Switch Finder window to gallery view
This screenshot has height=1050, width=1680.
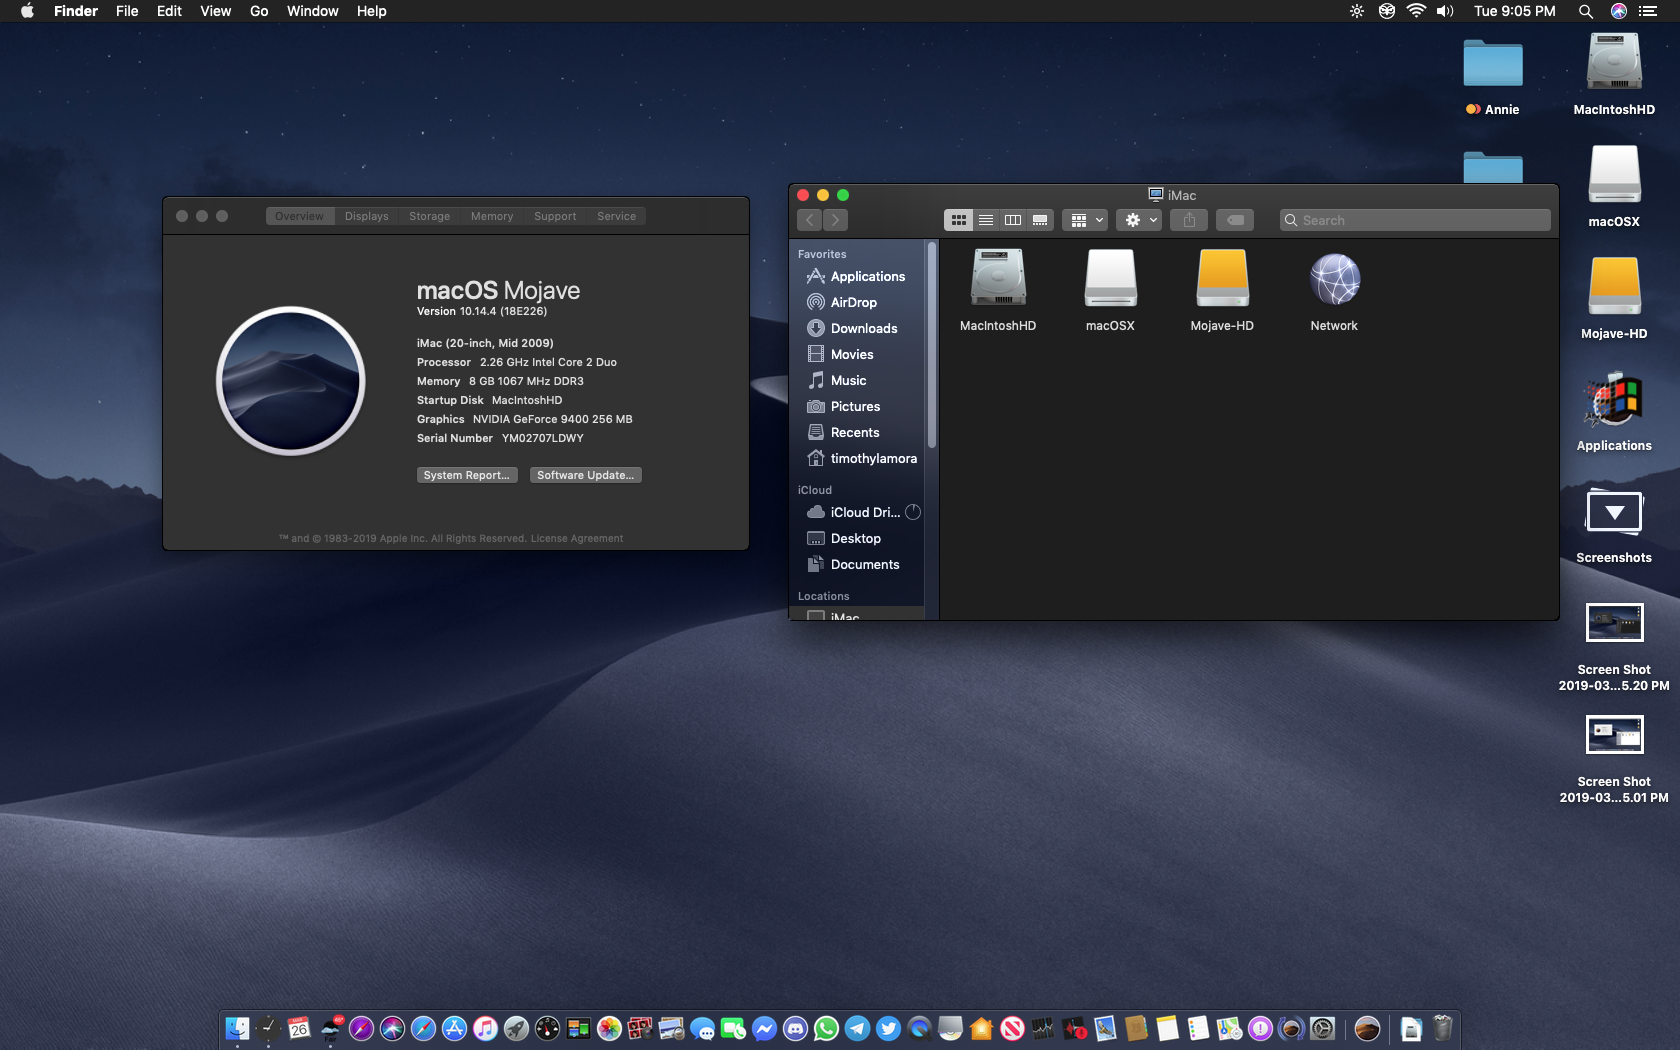click(1040, 220)
